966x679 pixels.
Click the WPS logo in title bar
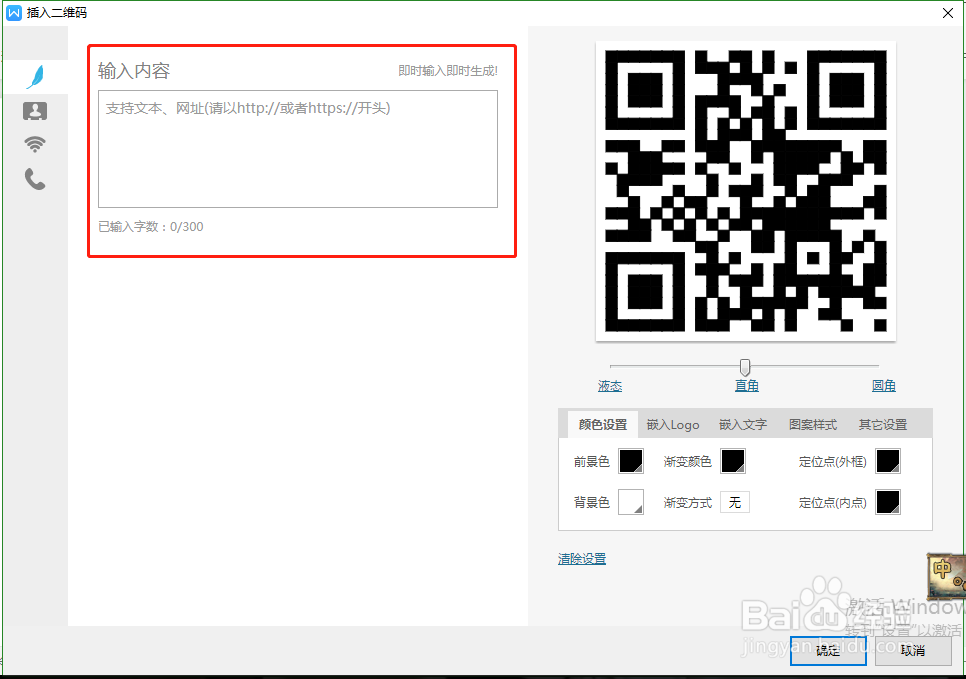tap(14, 13)
